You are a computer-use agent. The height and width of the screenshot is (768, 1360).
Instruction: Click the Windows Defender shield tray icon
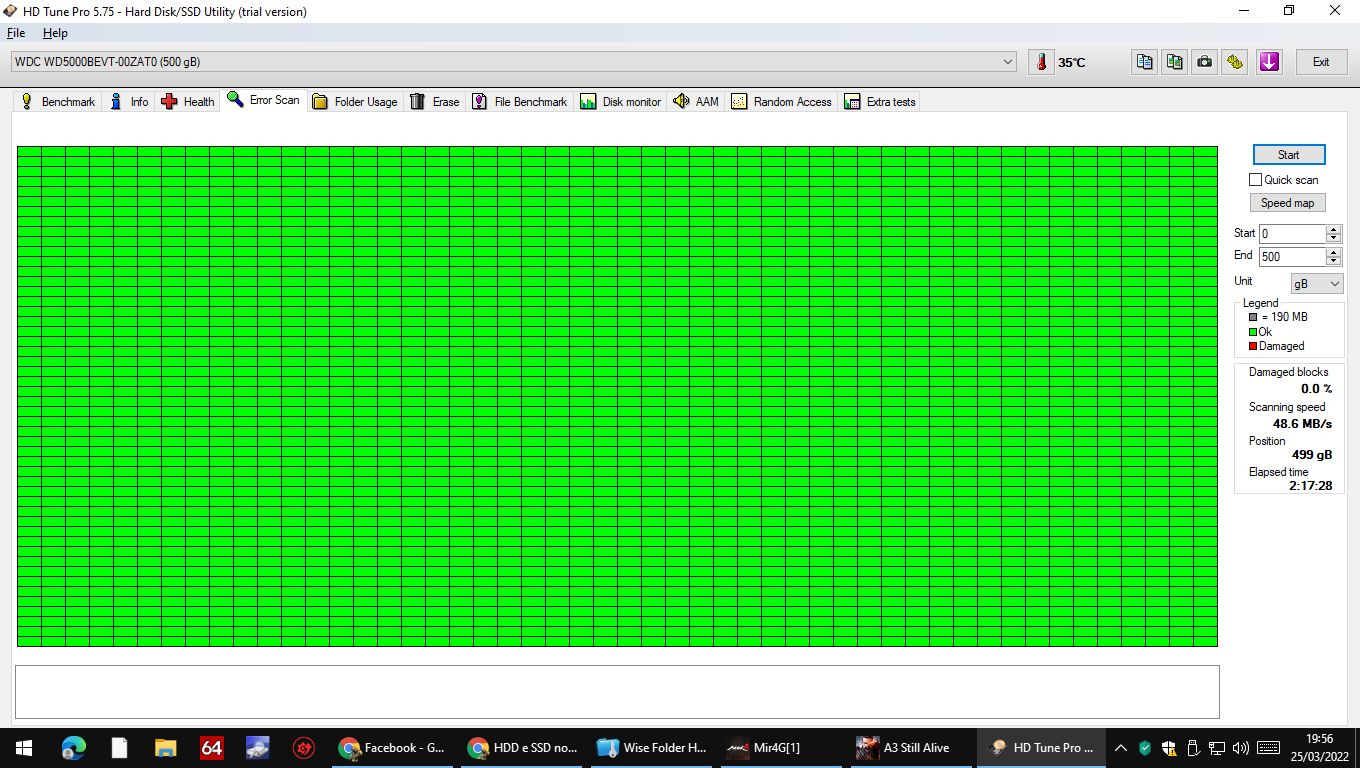[x=1169, y=747]
